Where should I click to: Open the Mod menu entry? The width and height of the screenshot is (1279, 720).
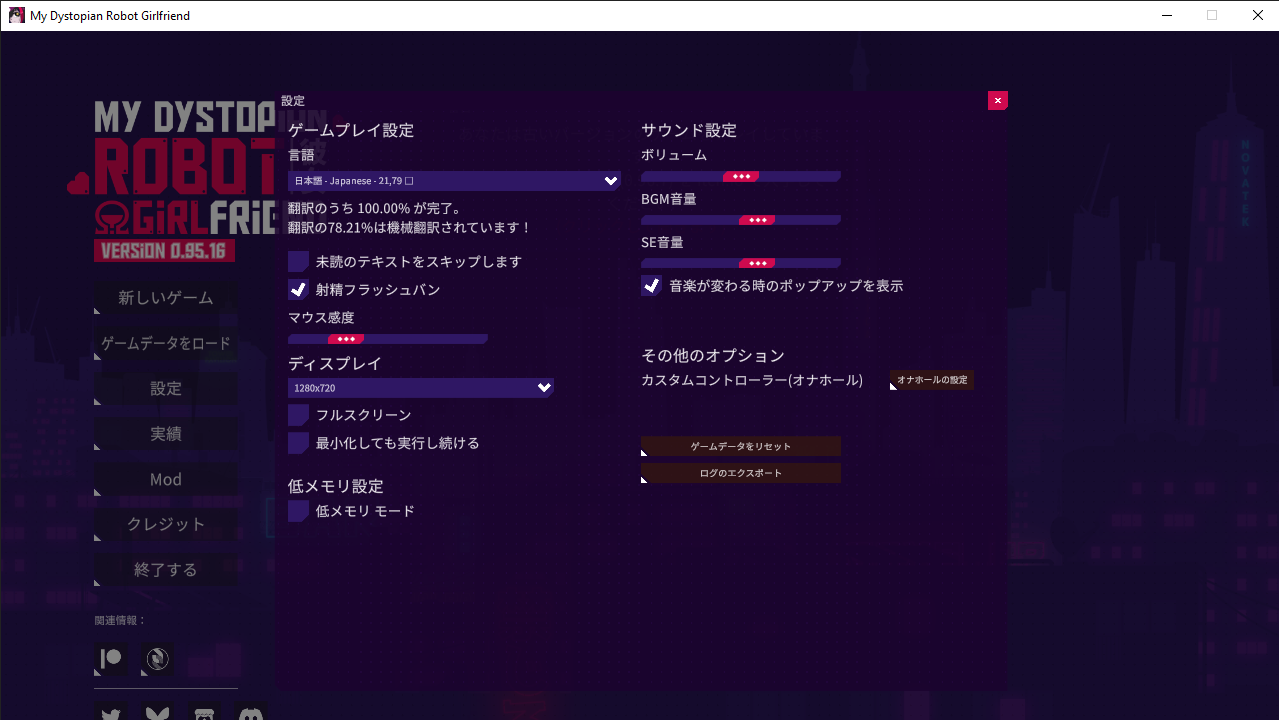tap(166, 479)
